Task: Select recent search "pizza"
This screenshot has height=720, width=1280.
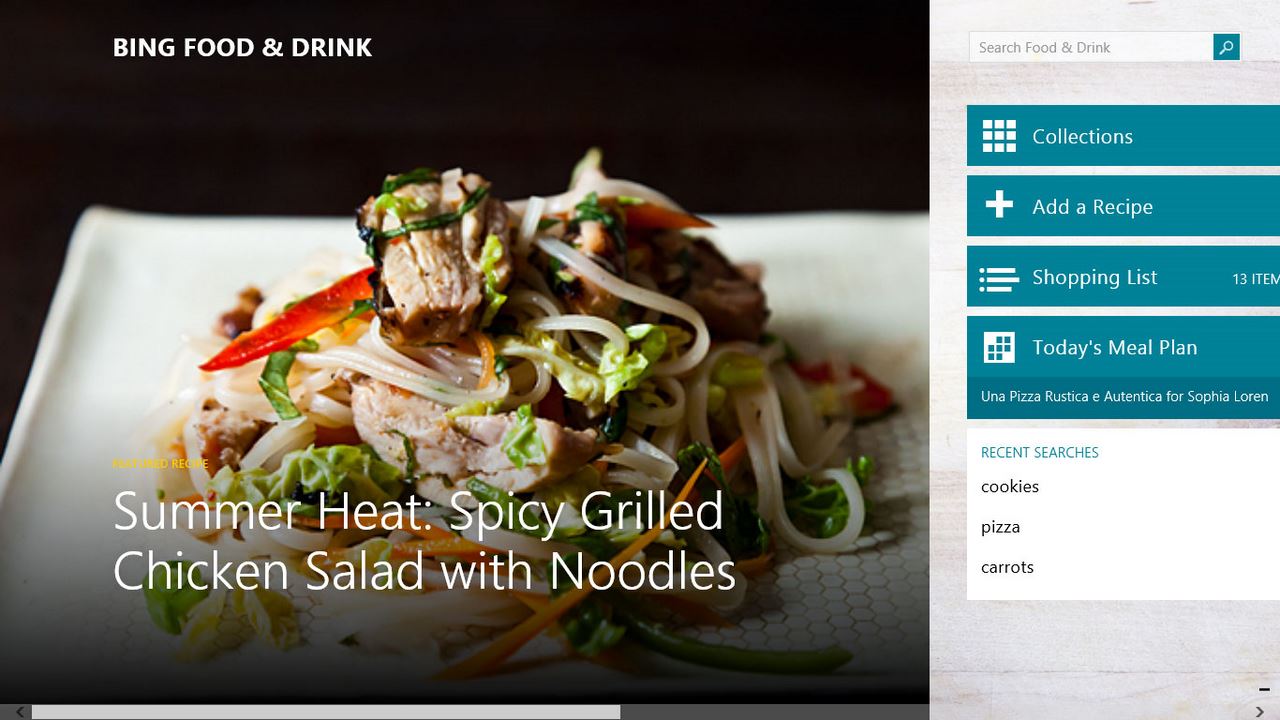Action: tap(1000, 528)
